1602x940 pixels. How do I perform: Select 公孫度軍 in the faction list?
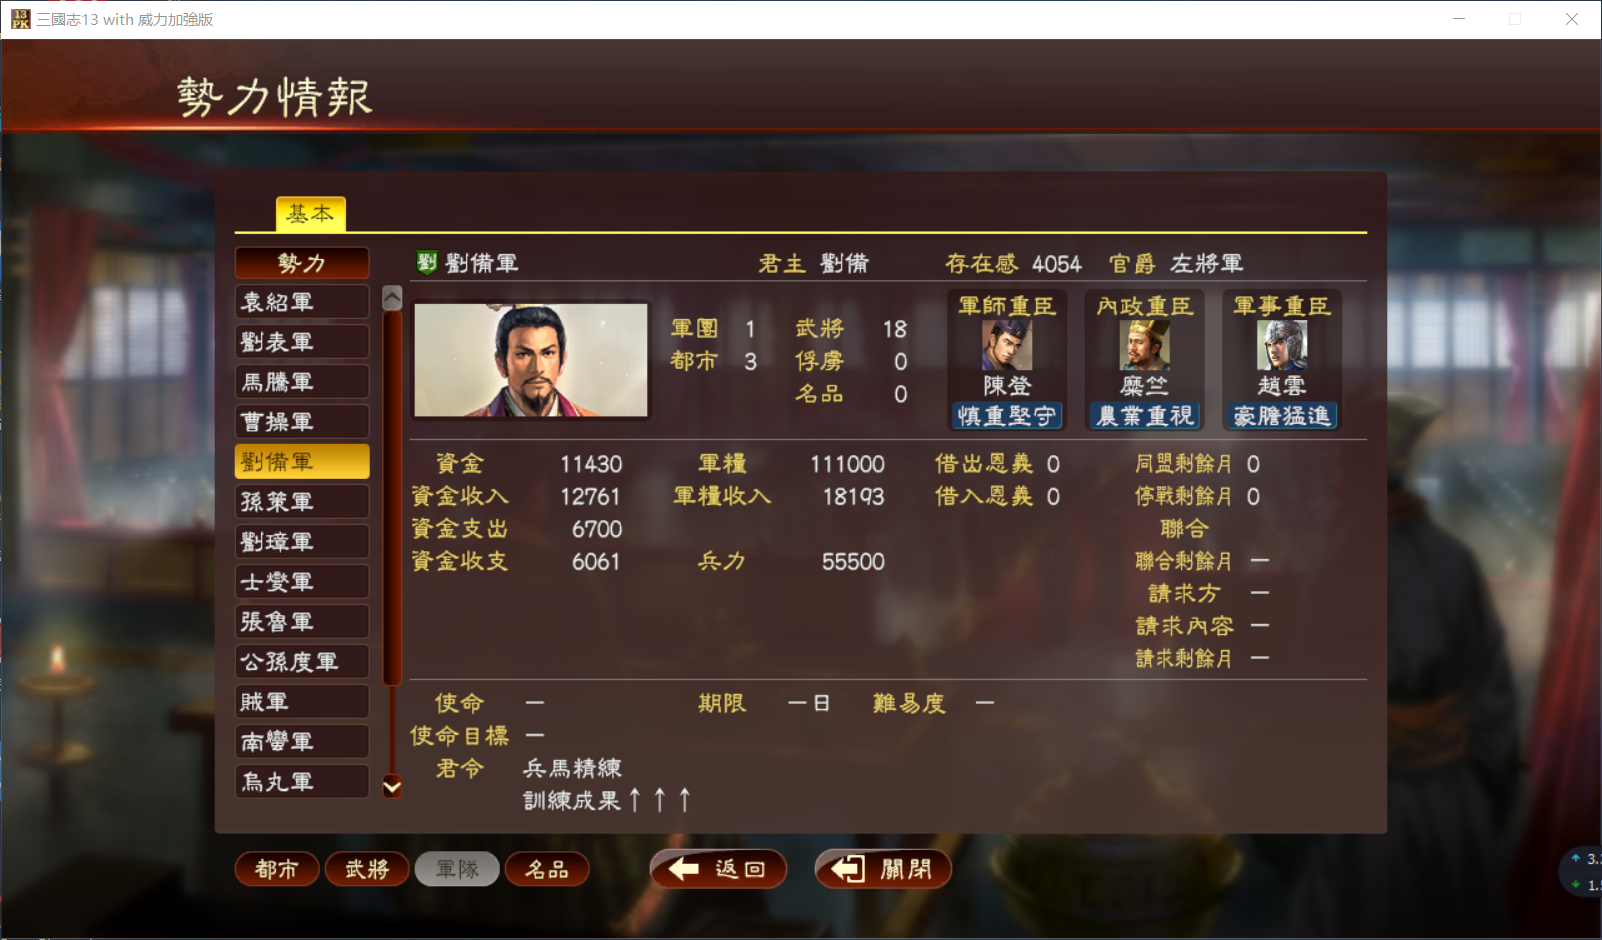[302, 662]
